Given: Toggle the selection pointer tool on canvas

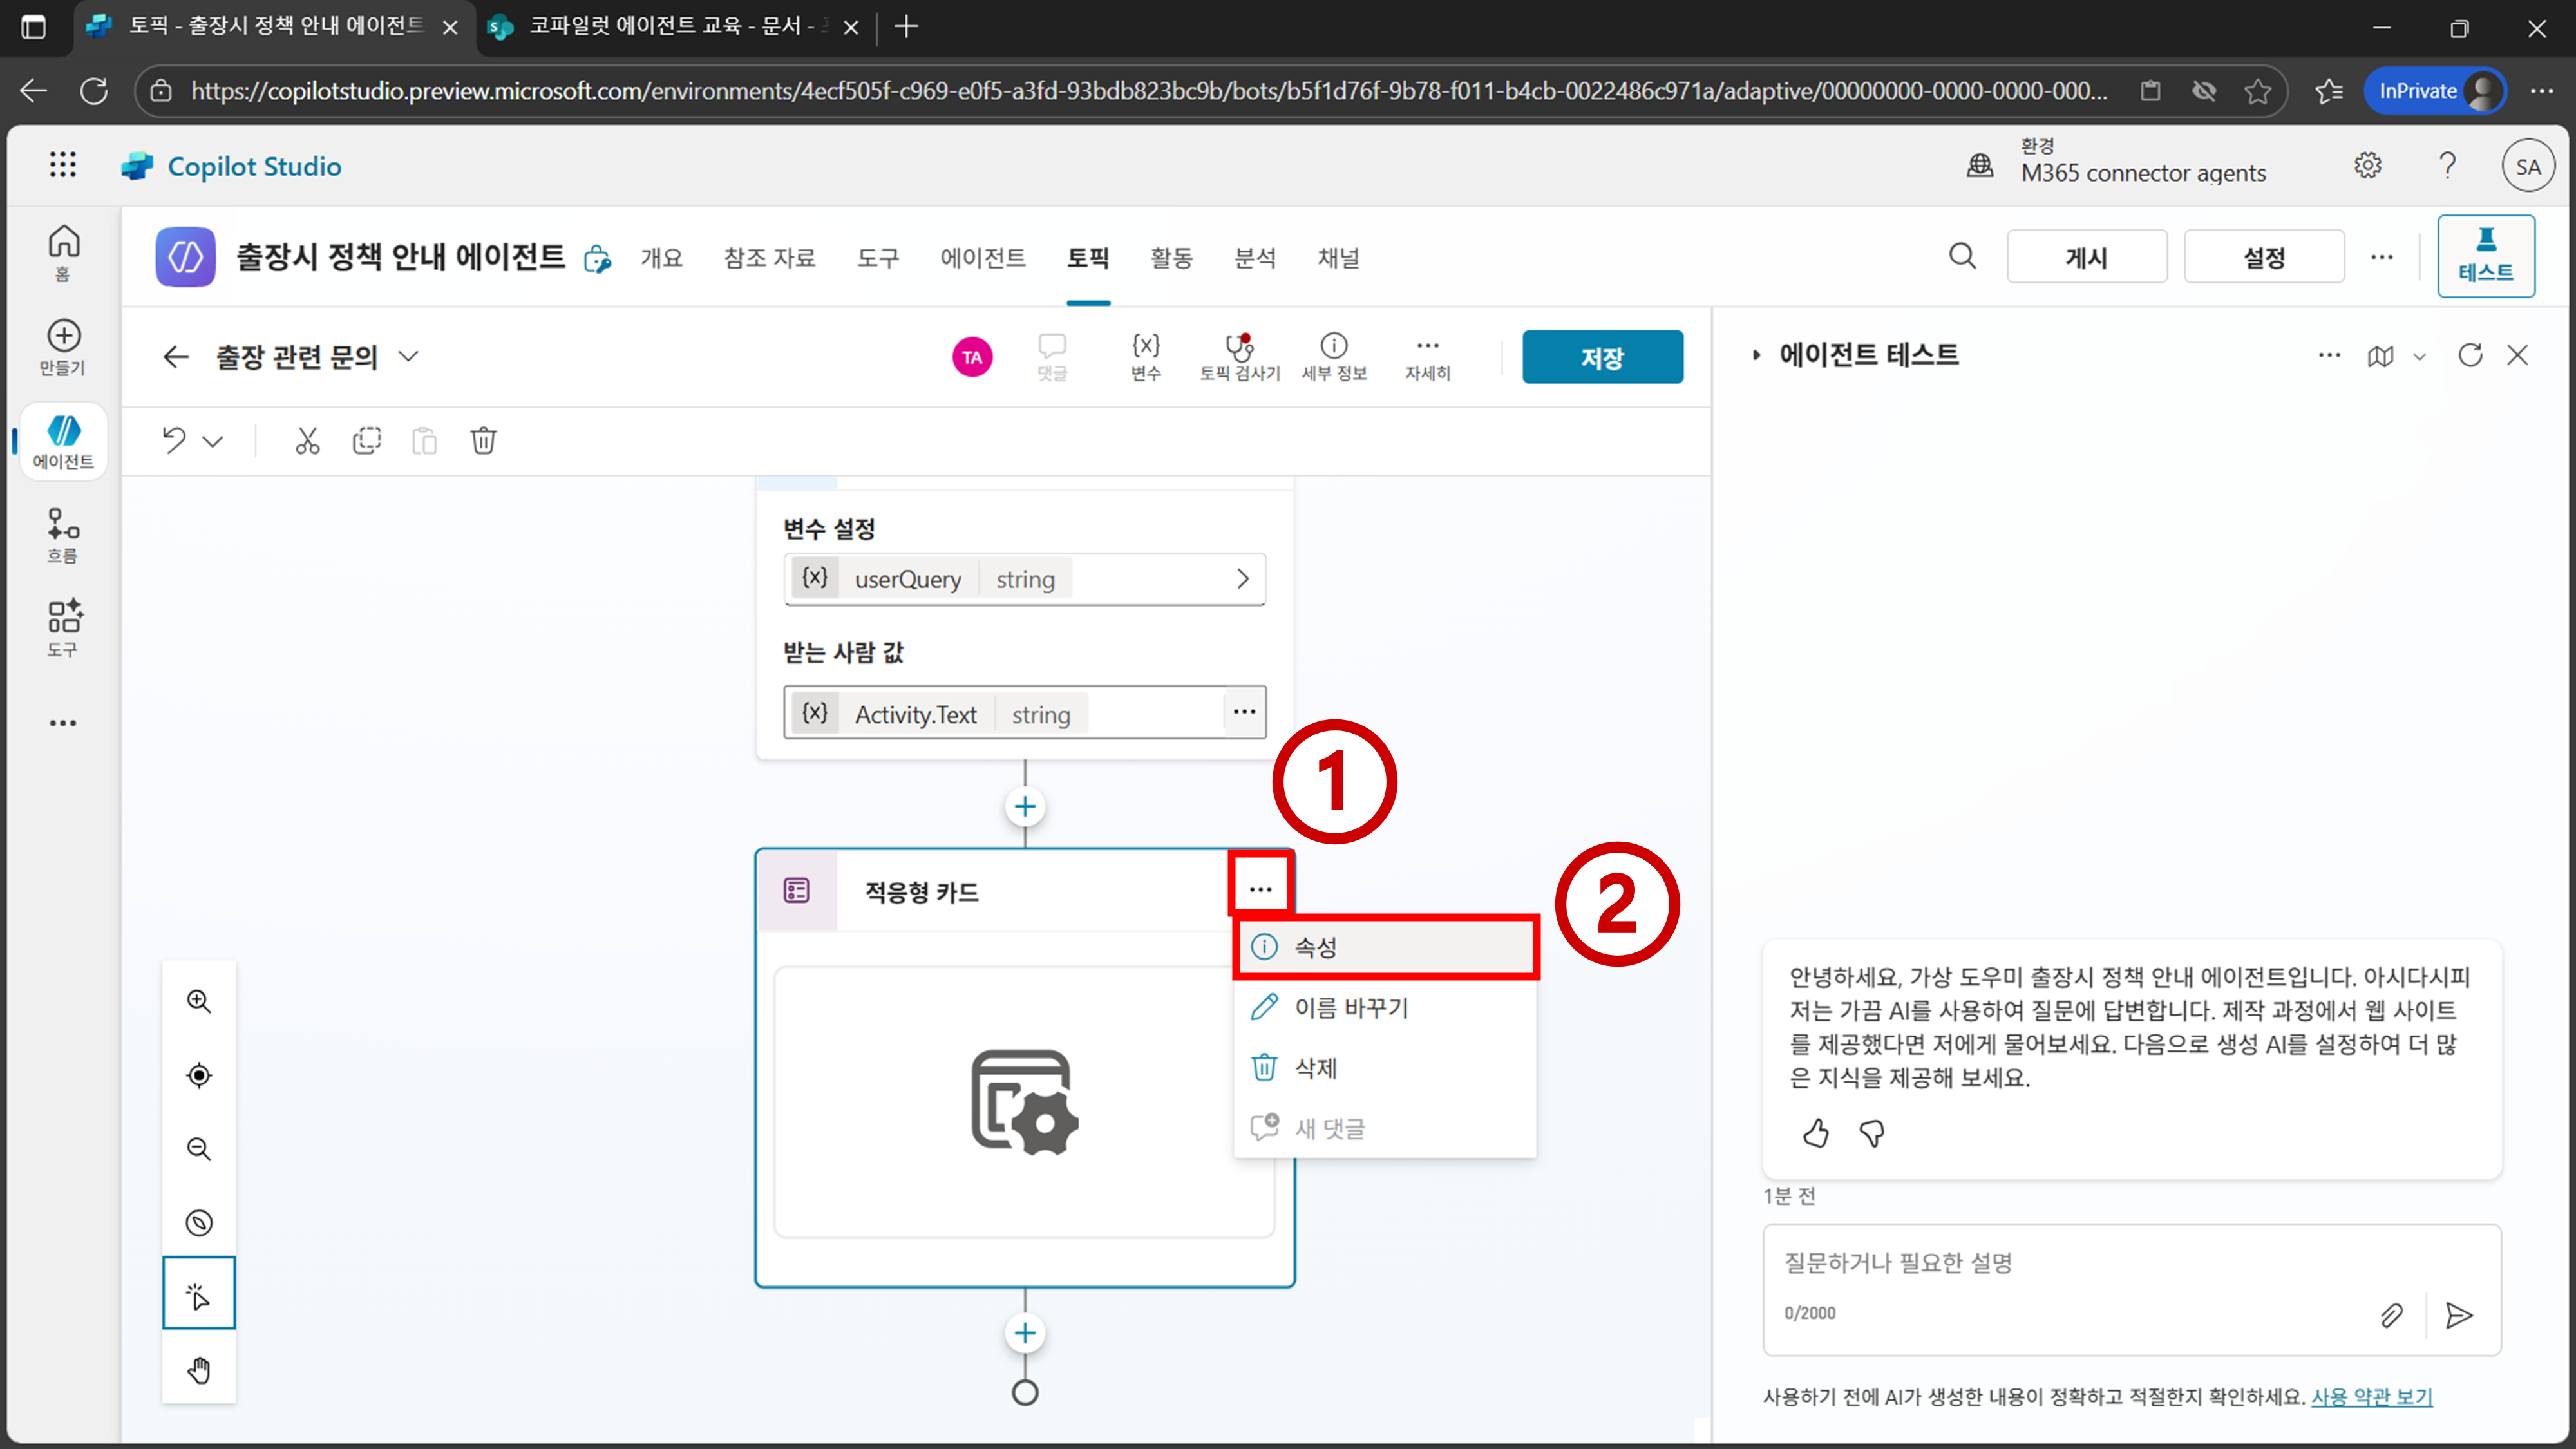Looking at the screenshot, I should coord(199,1294).
